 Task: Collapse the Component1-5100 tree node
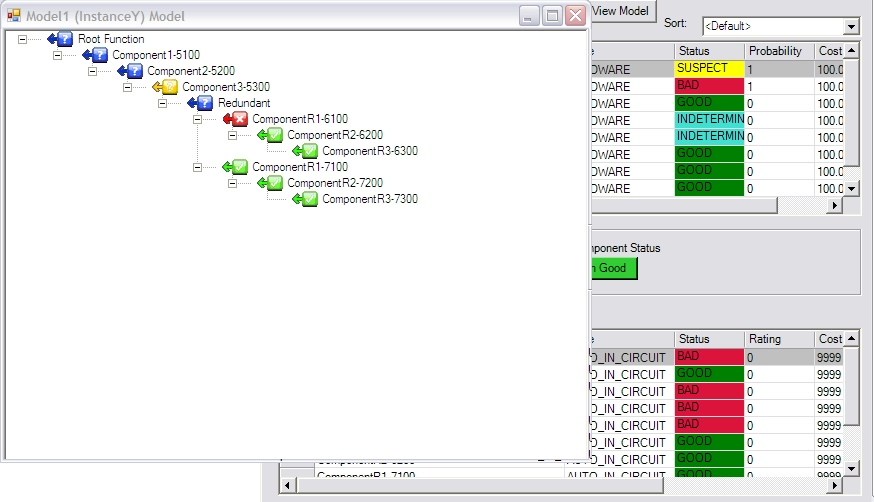(x=57, y=55)
